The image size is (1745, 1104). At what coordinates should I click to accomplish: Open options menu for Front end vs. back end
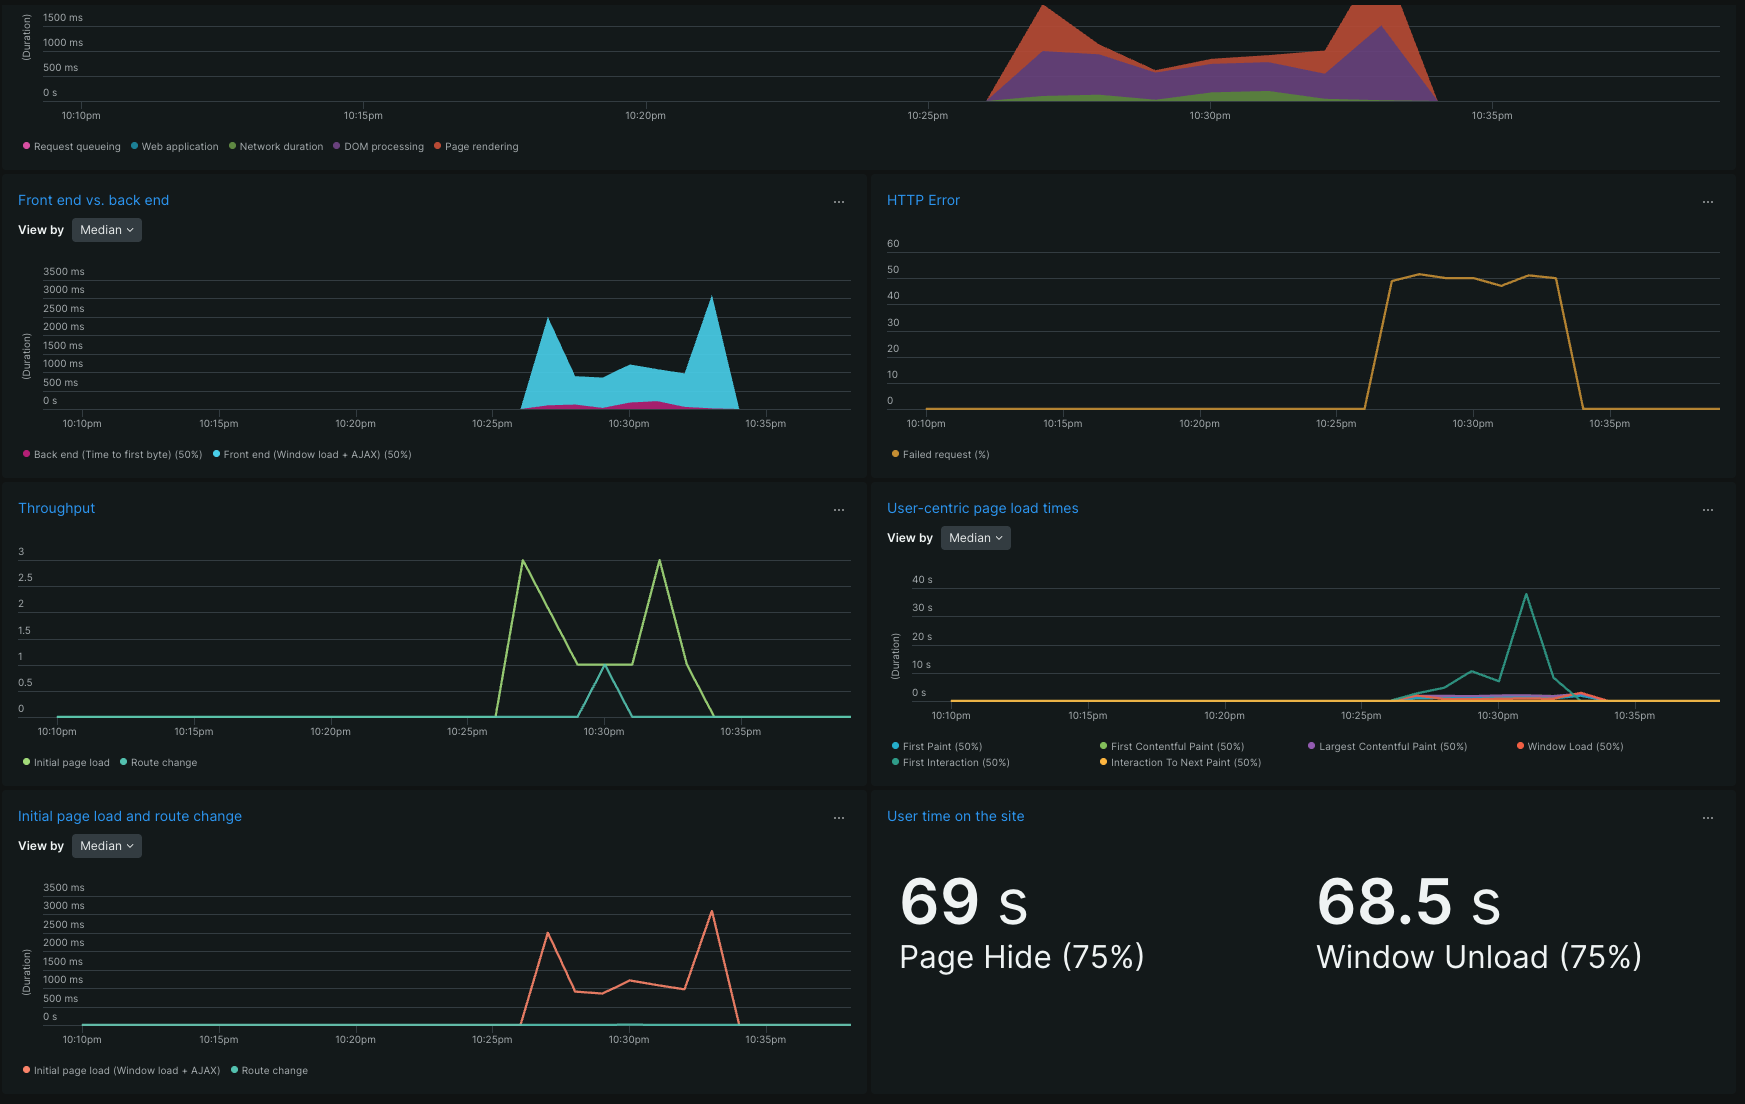click(x=838, y=202)
